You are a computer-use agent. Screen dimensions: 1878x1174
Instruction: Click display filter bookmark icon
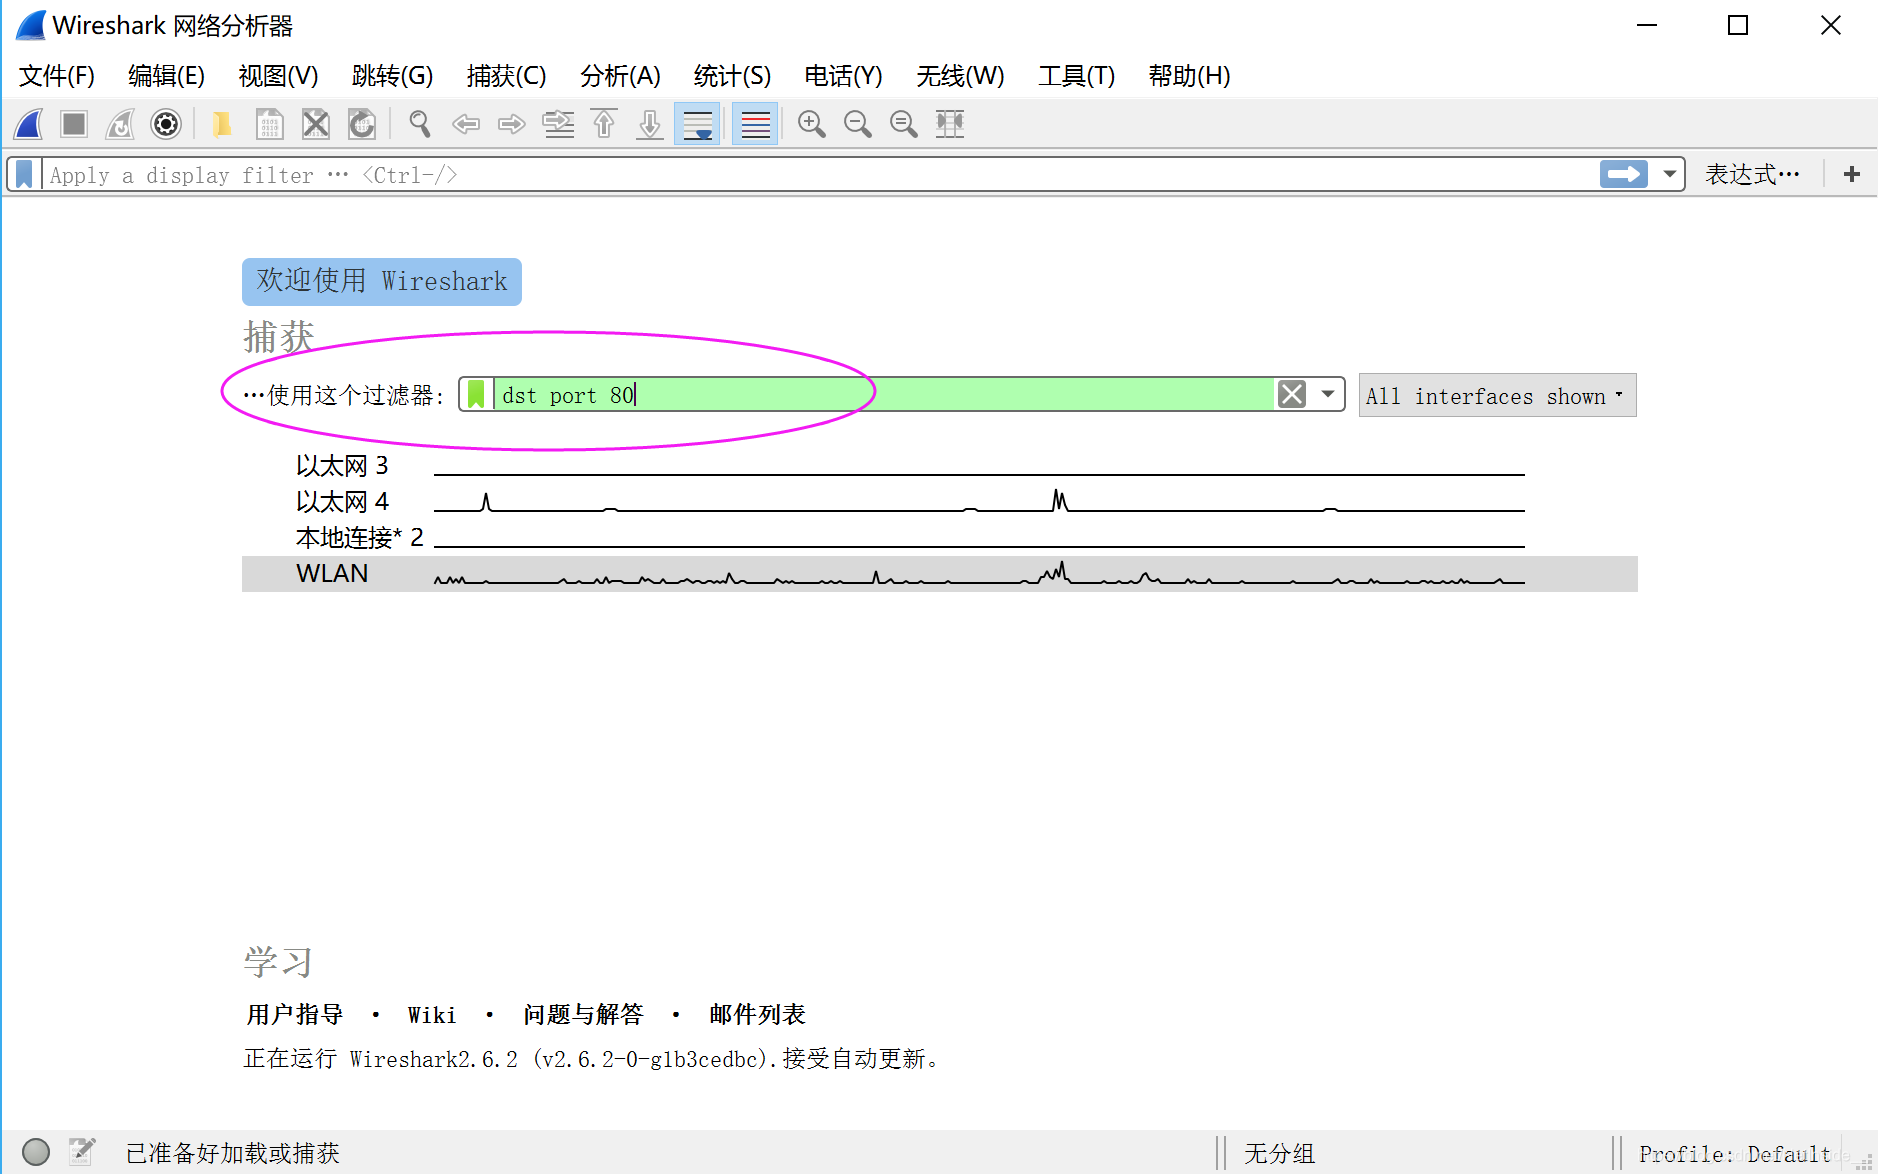[25, 174]
